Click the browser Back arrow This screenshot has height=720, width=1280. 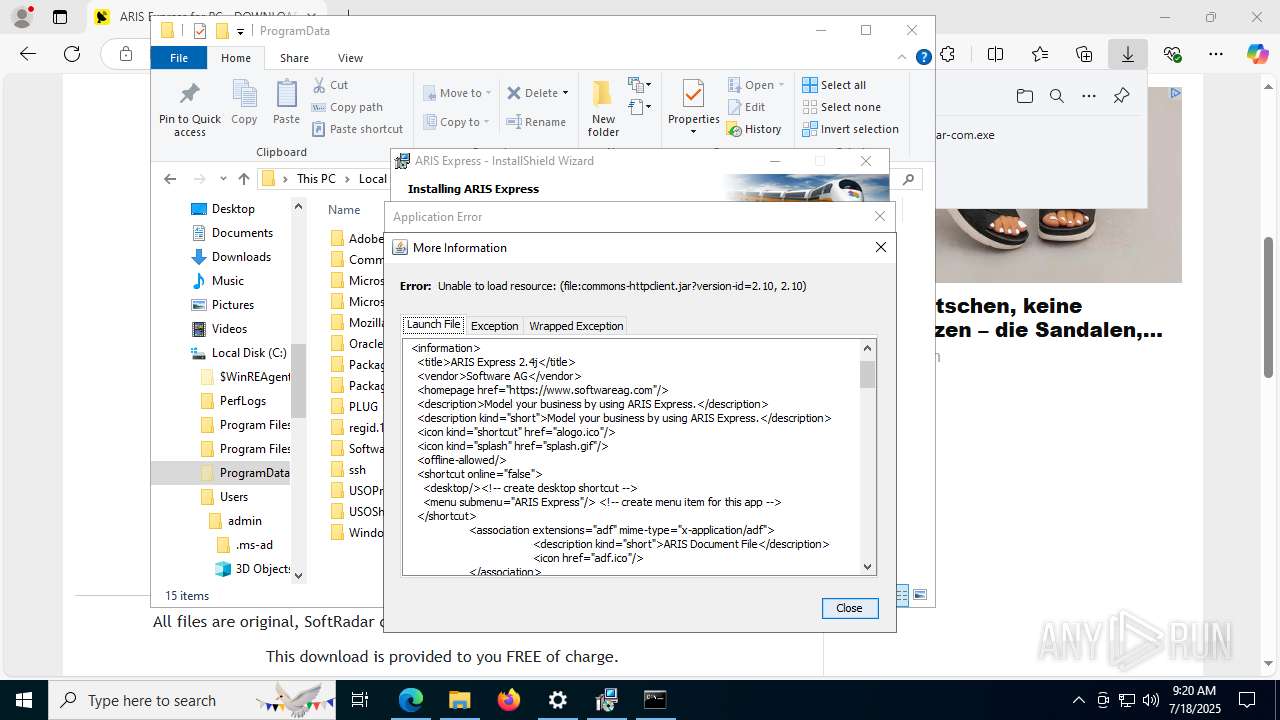tap(28, 54)
